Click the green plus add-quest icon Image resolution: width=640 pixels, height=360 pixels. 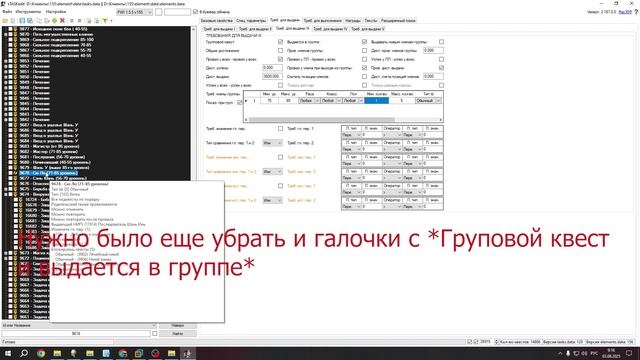click(x=54, y=20)
